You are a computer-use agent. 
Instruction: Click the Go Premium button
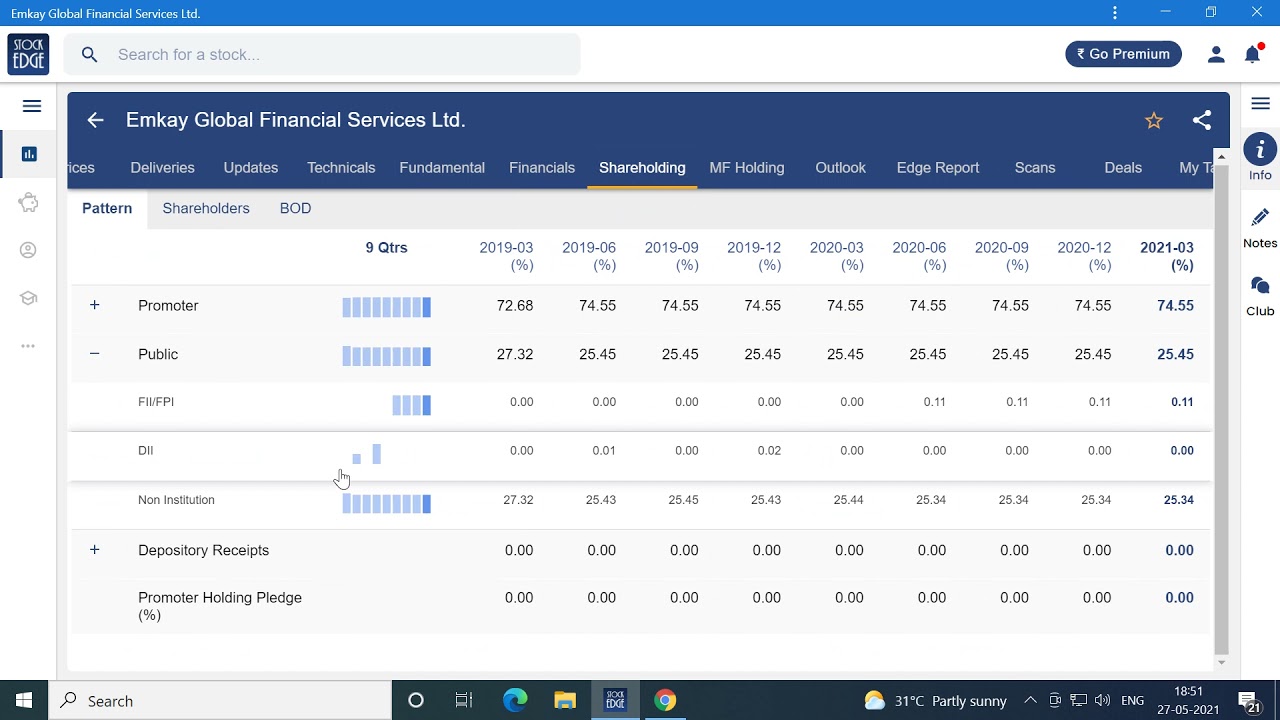[1124, 54]
